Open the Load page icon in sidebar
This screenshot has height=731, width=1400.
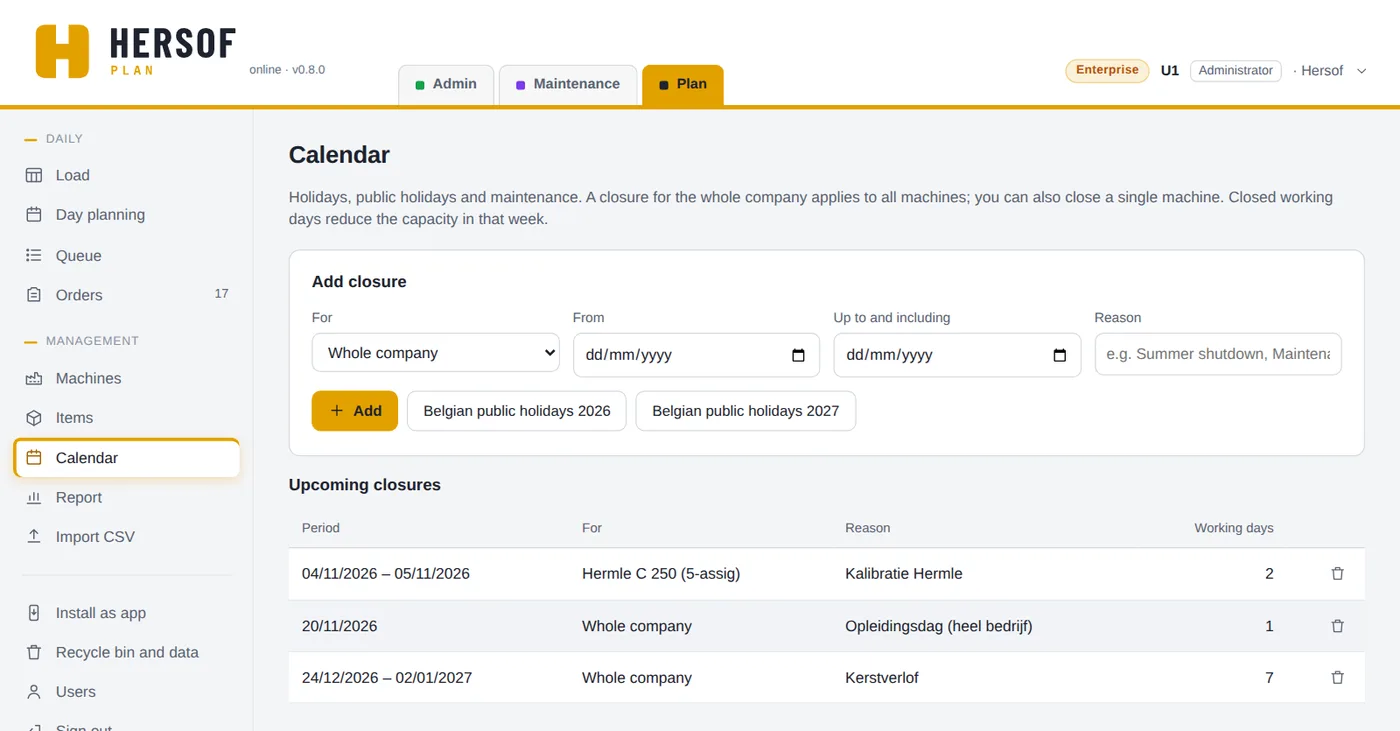click(x=34, y=175)
